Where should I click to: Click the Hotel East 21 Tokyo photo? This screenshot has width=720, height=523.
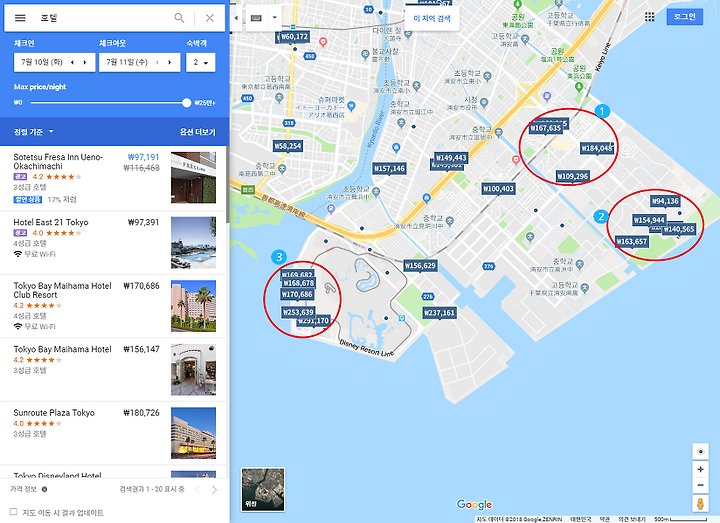193,242
